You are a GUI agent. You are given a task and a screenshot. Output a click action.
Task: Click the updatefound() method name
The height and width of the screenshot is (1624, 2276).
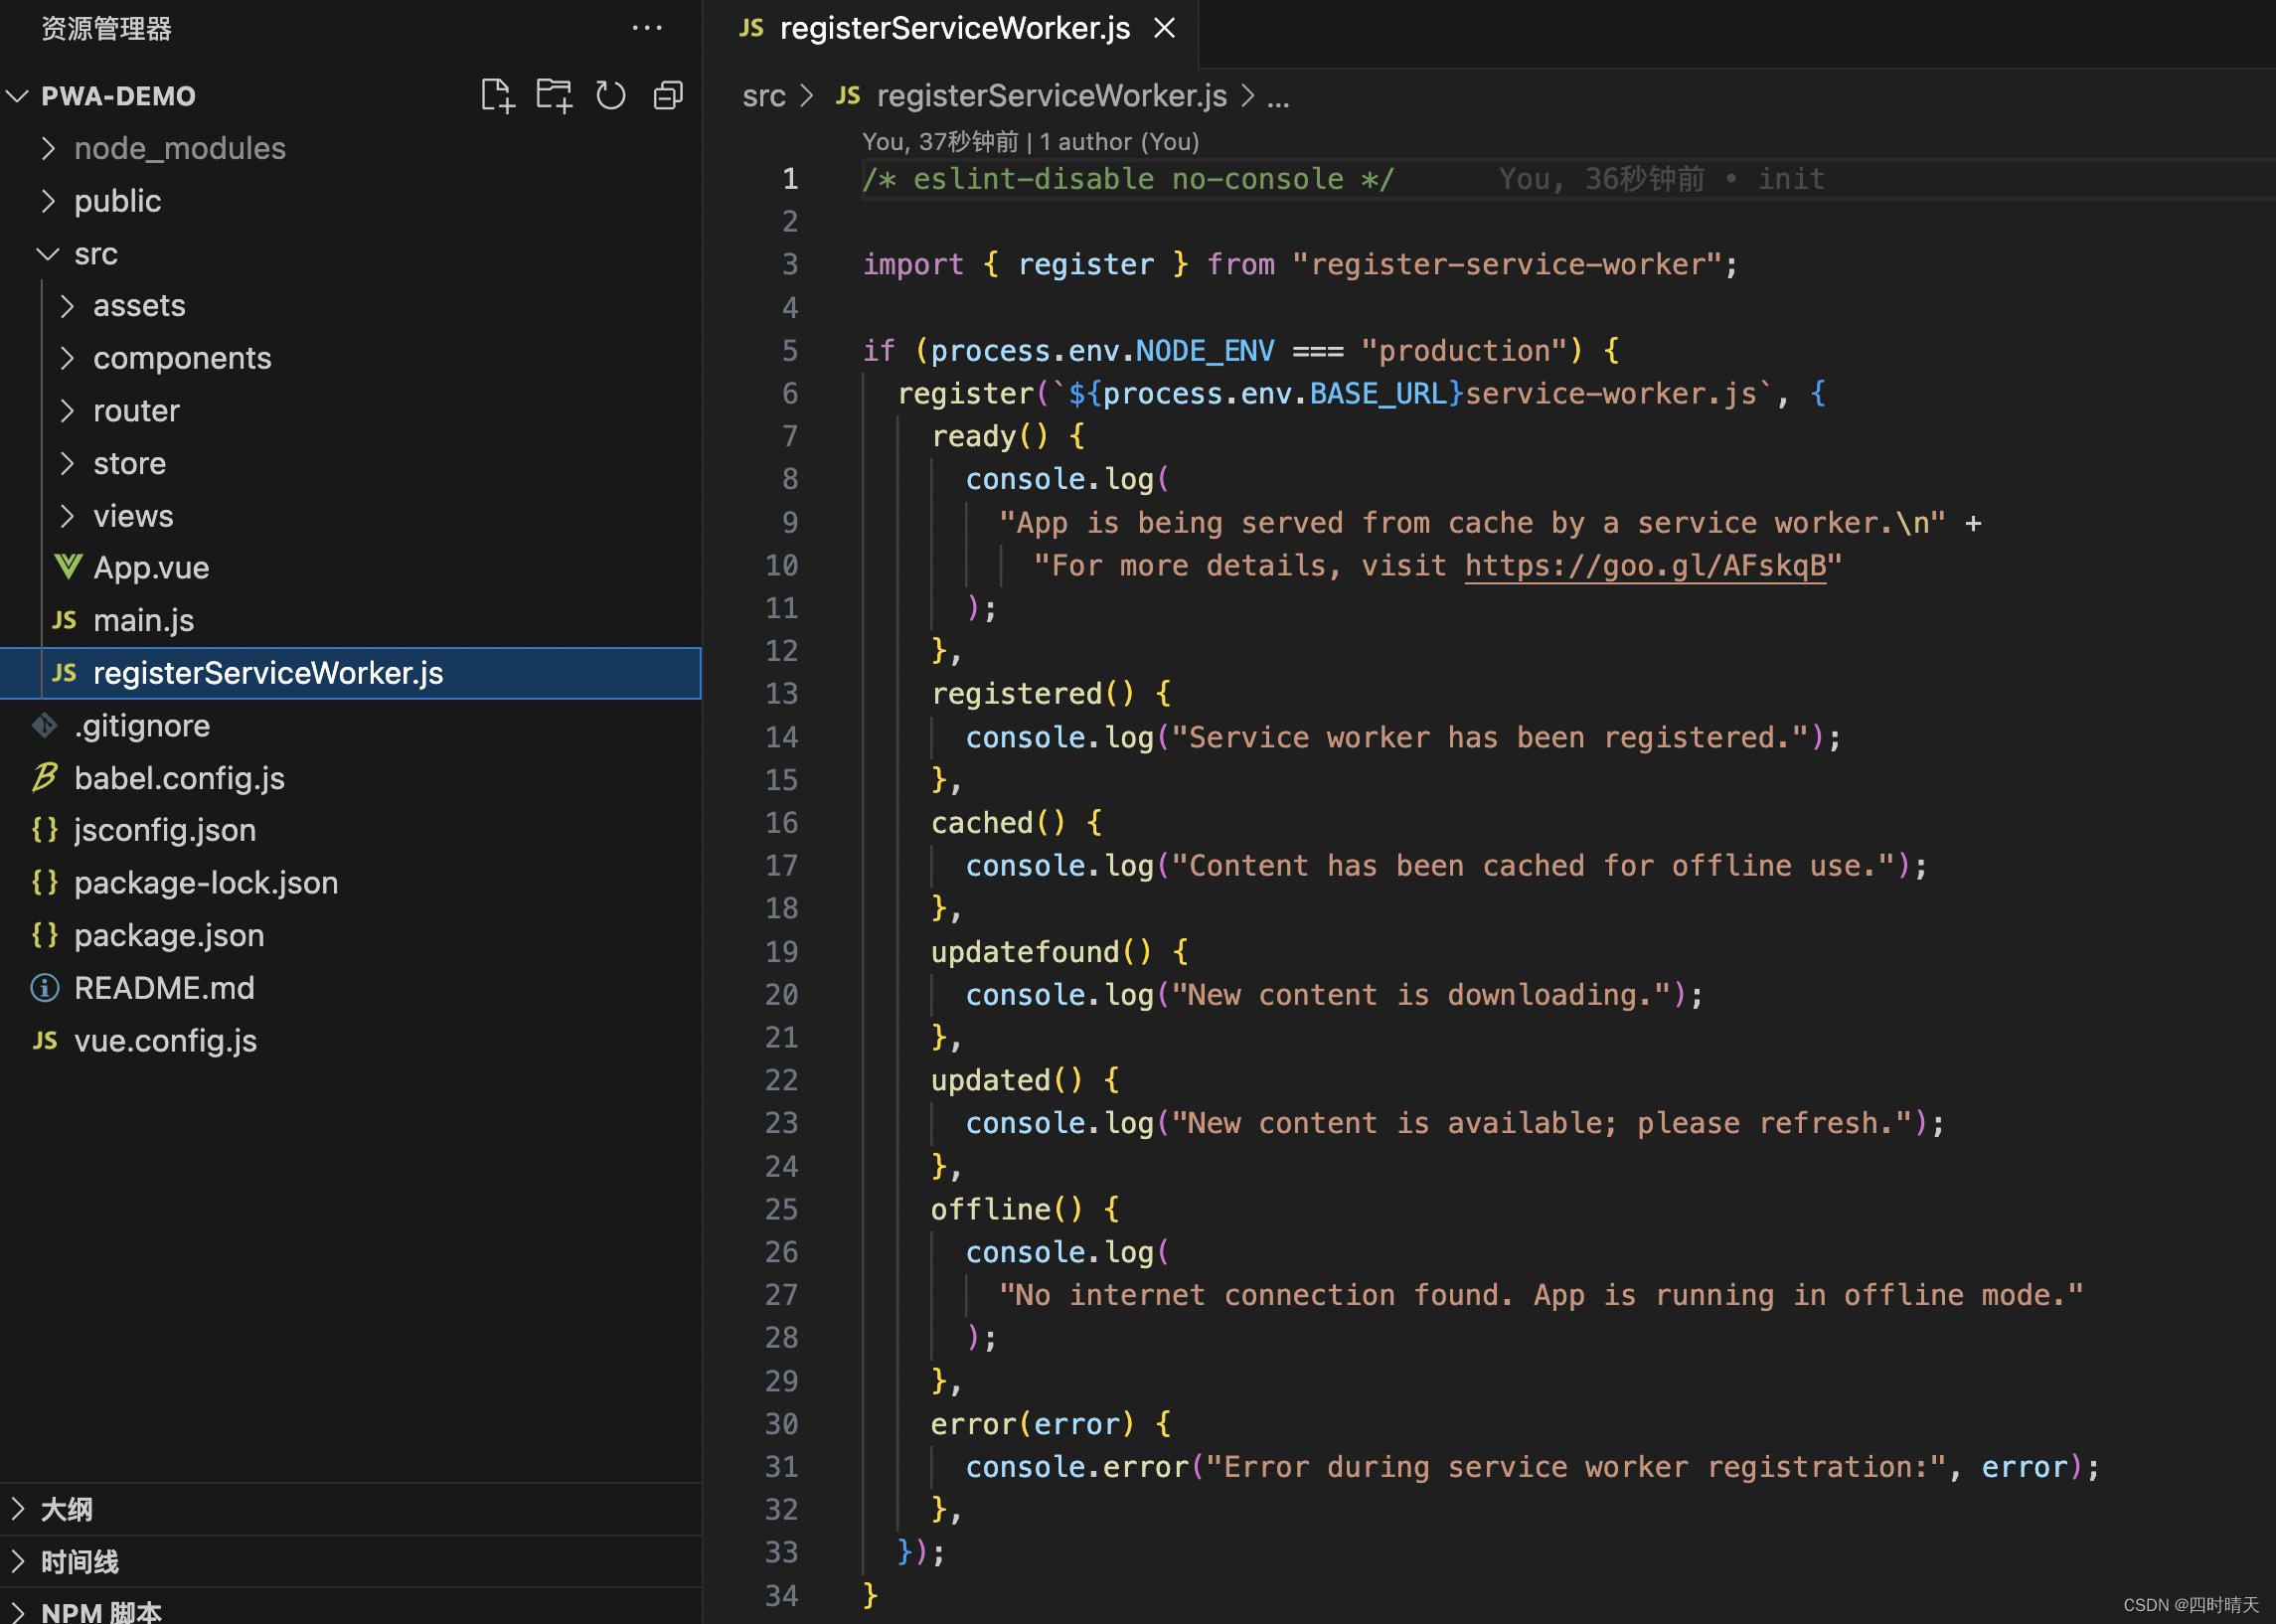click(1024, 952)
